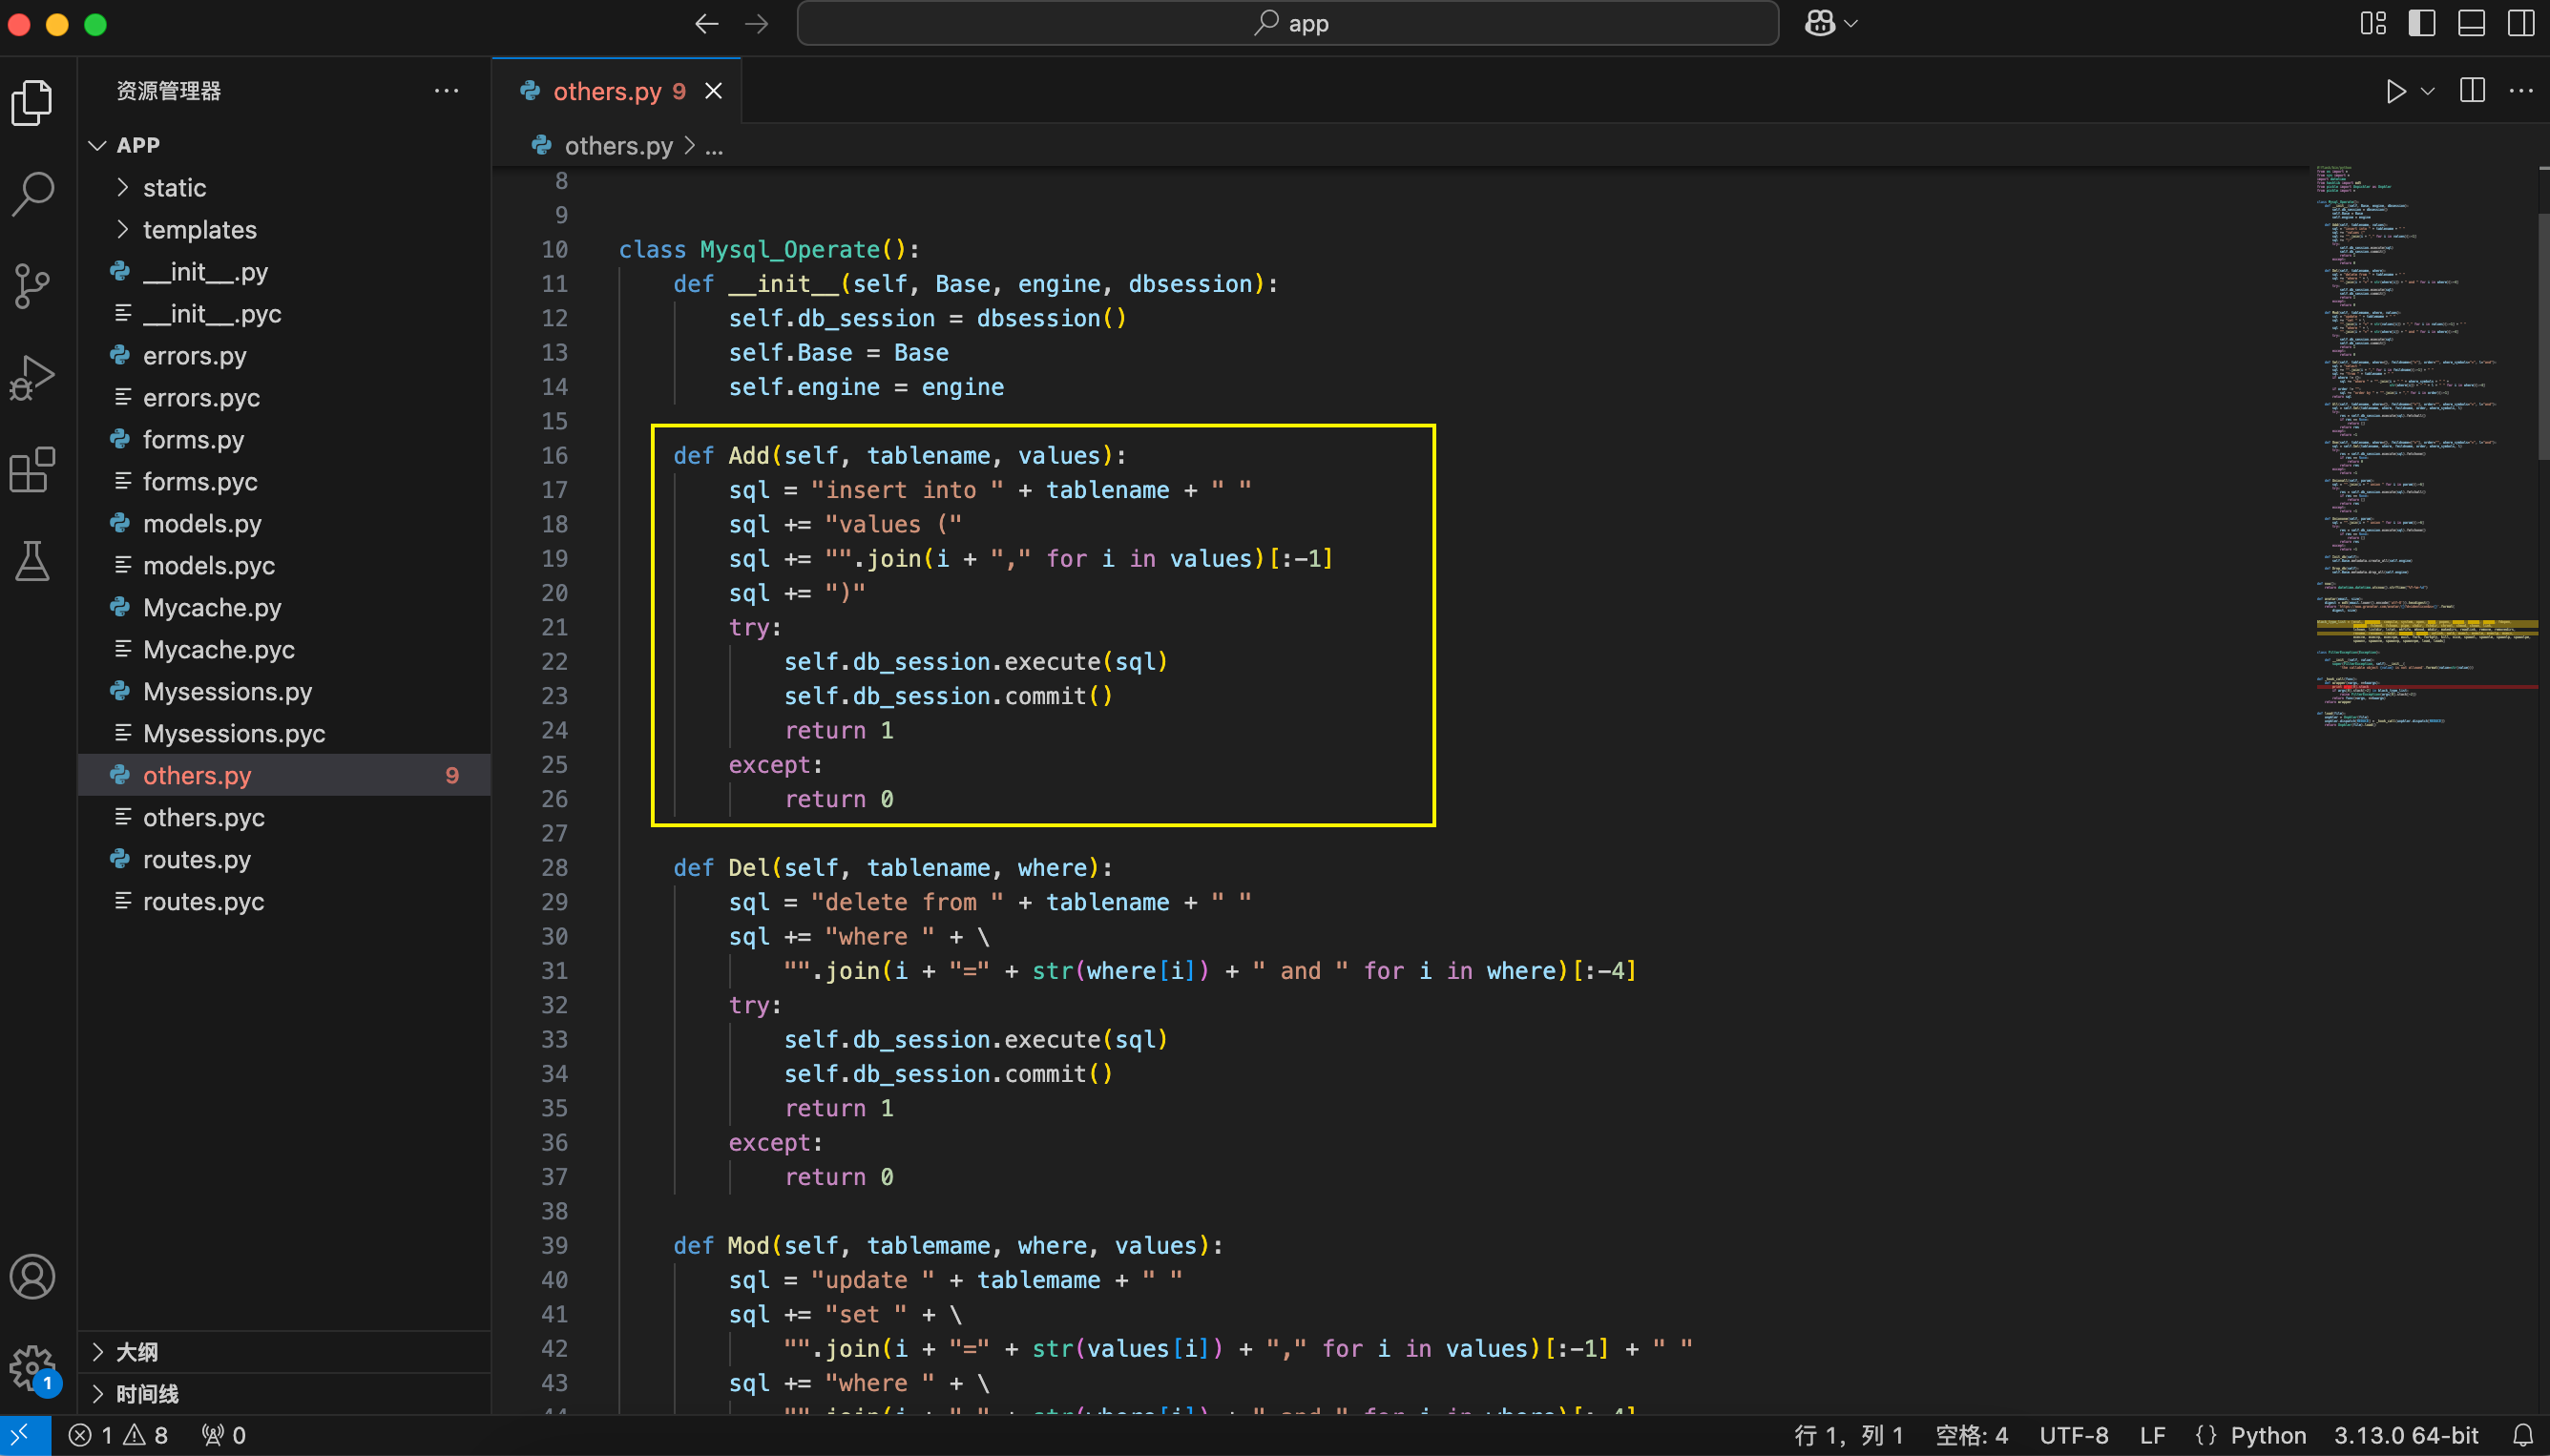
Task: Open the Run and Debug panel
Action: pyautogui.click(x=33, y=377)
